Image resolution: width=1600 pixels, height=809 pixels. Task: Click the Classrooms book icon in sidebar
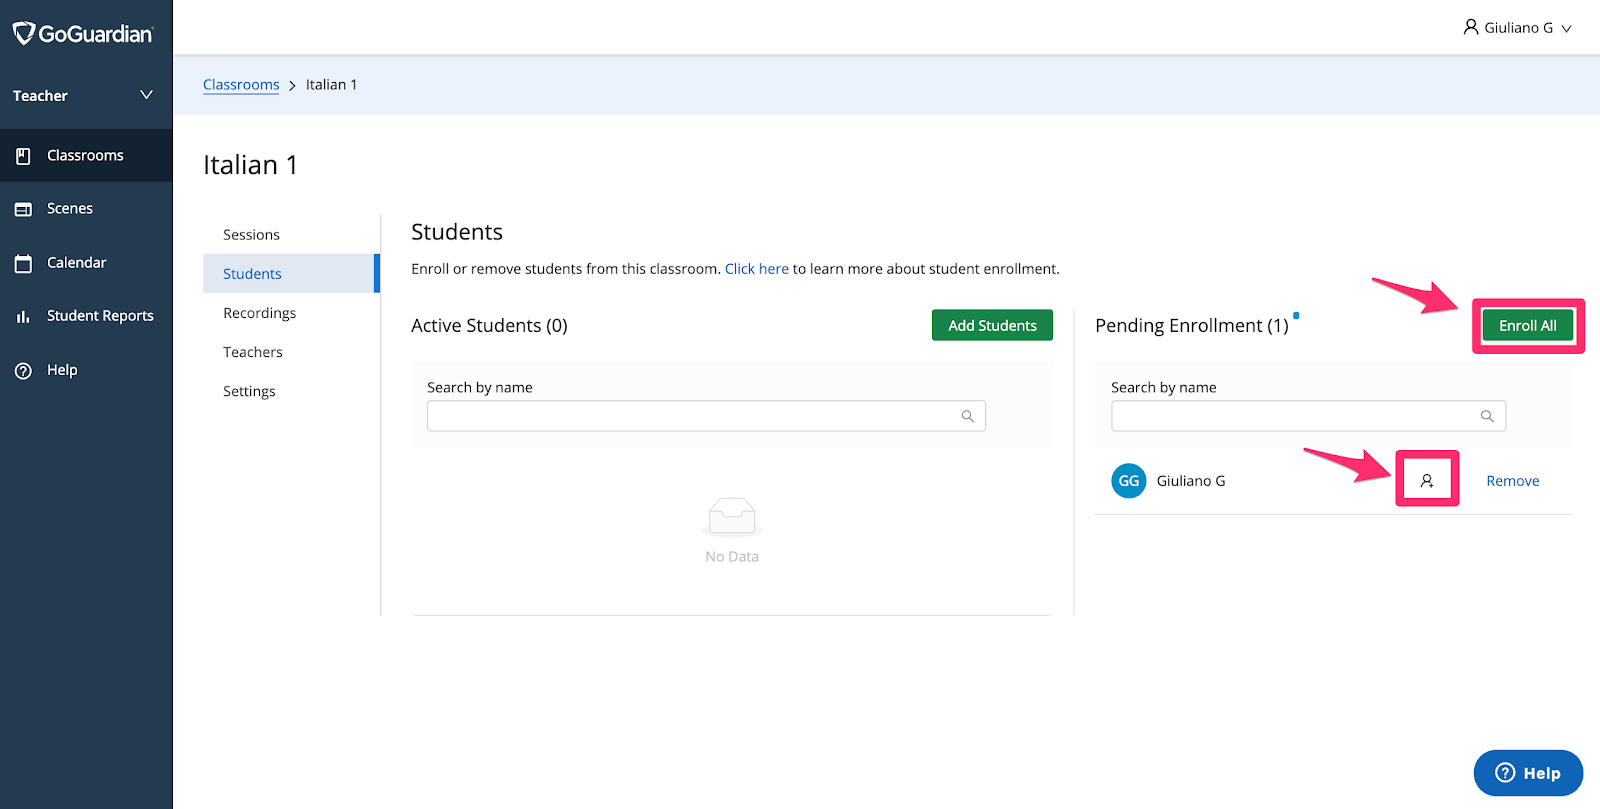pyautogui.click(x=23, y=156)
